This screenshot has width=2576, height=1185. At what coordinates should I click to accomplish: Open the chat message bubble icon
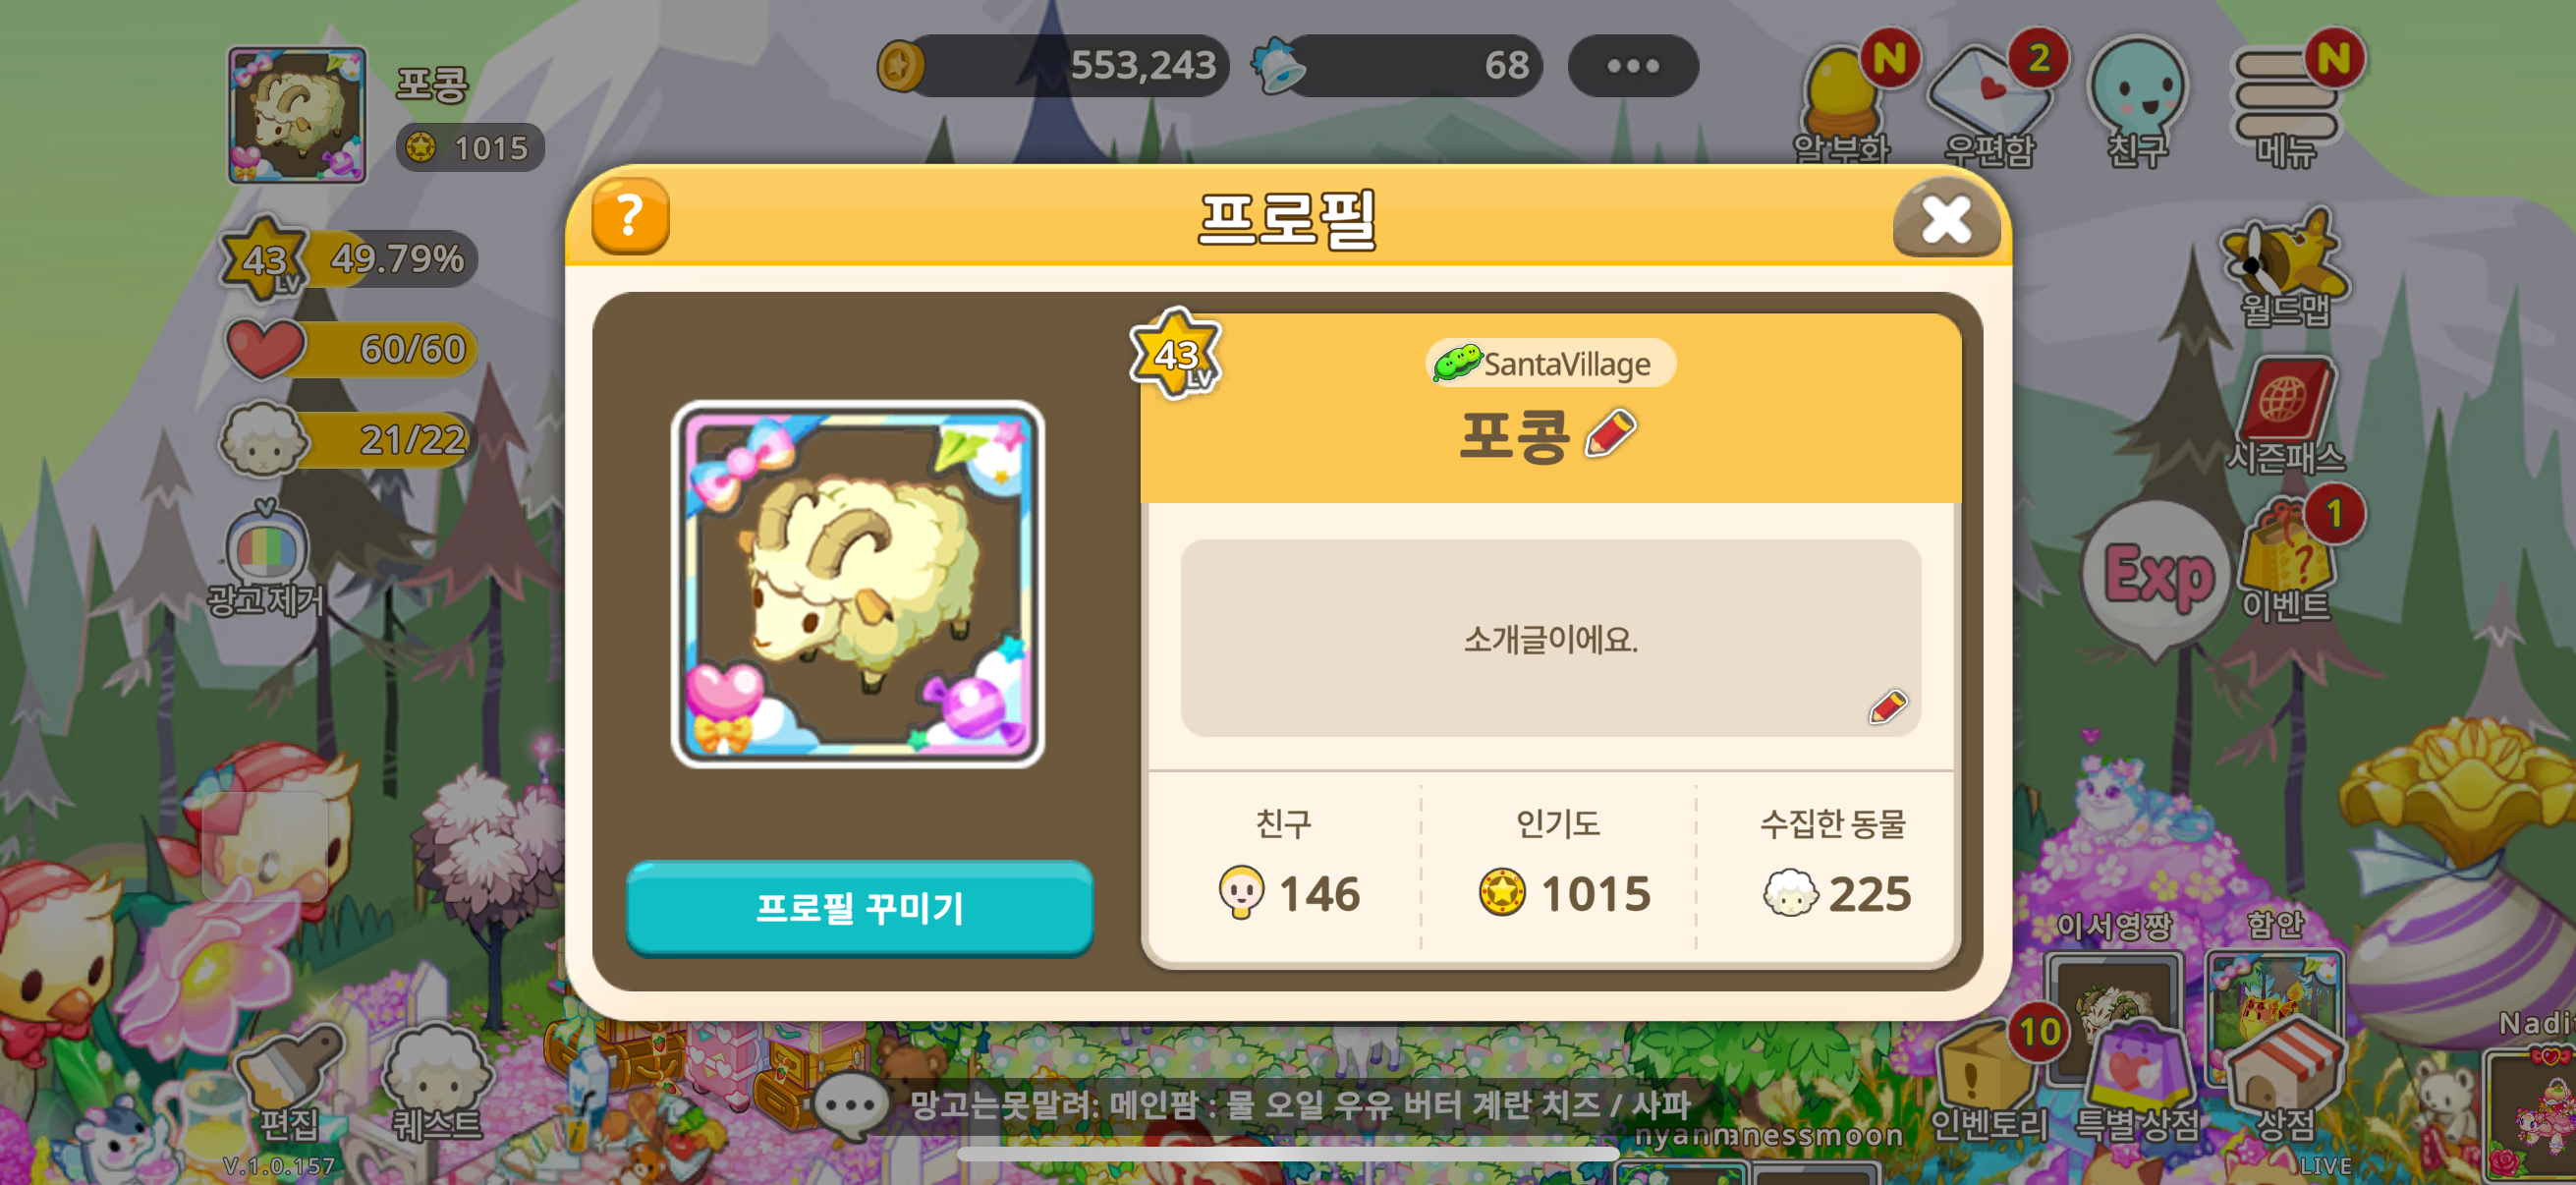[x=850, y=1105]
